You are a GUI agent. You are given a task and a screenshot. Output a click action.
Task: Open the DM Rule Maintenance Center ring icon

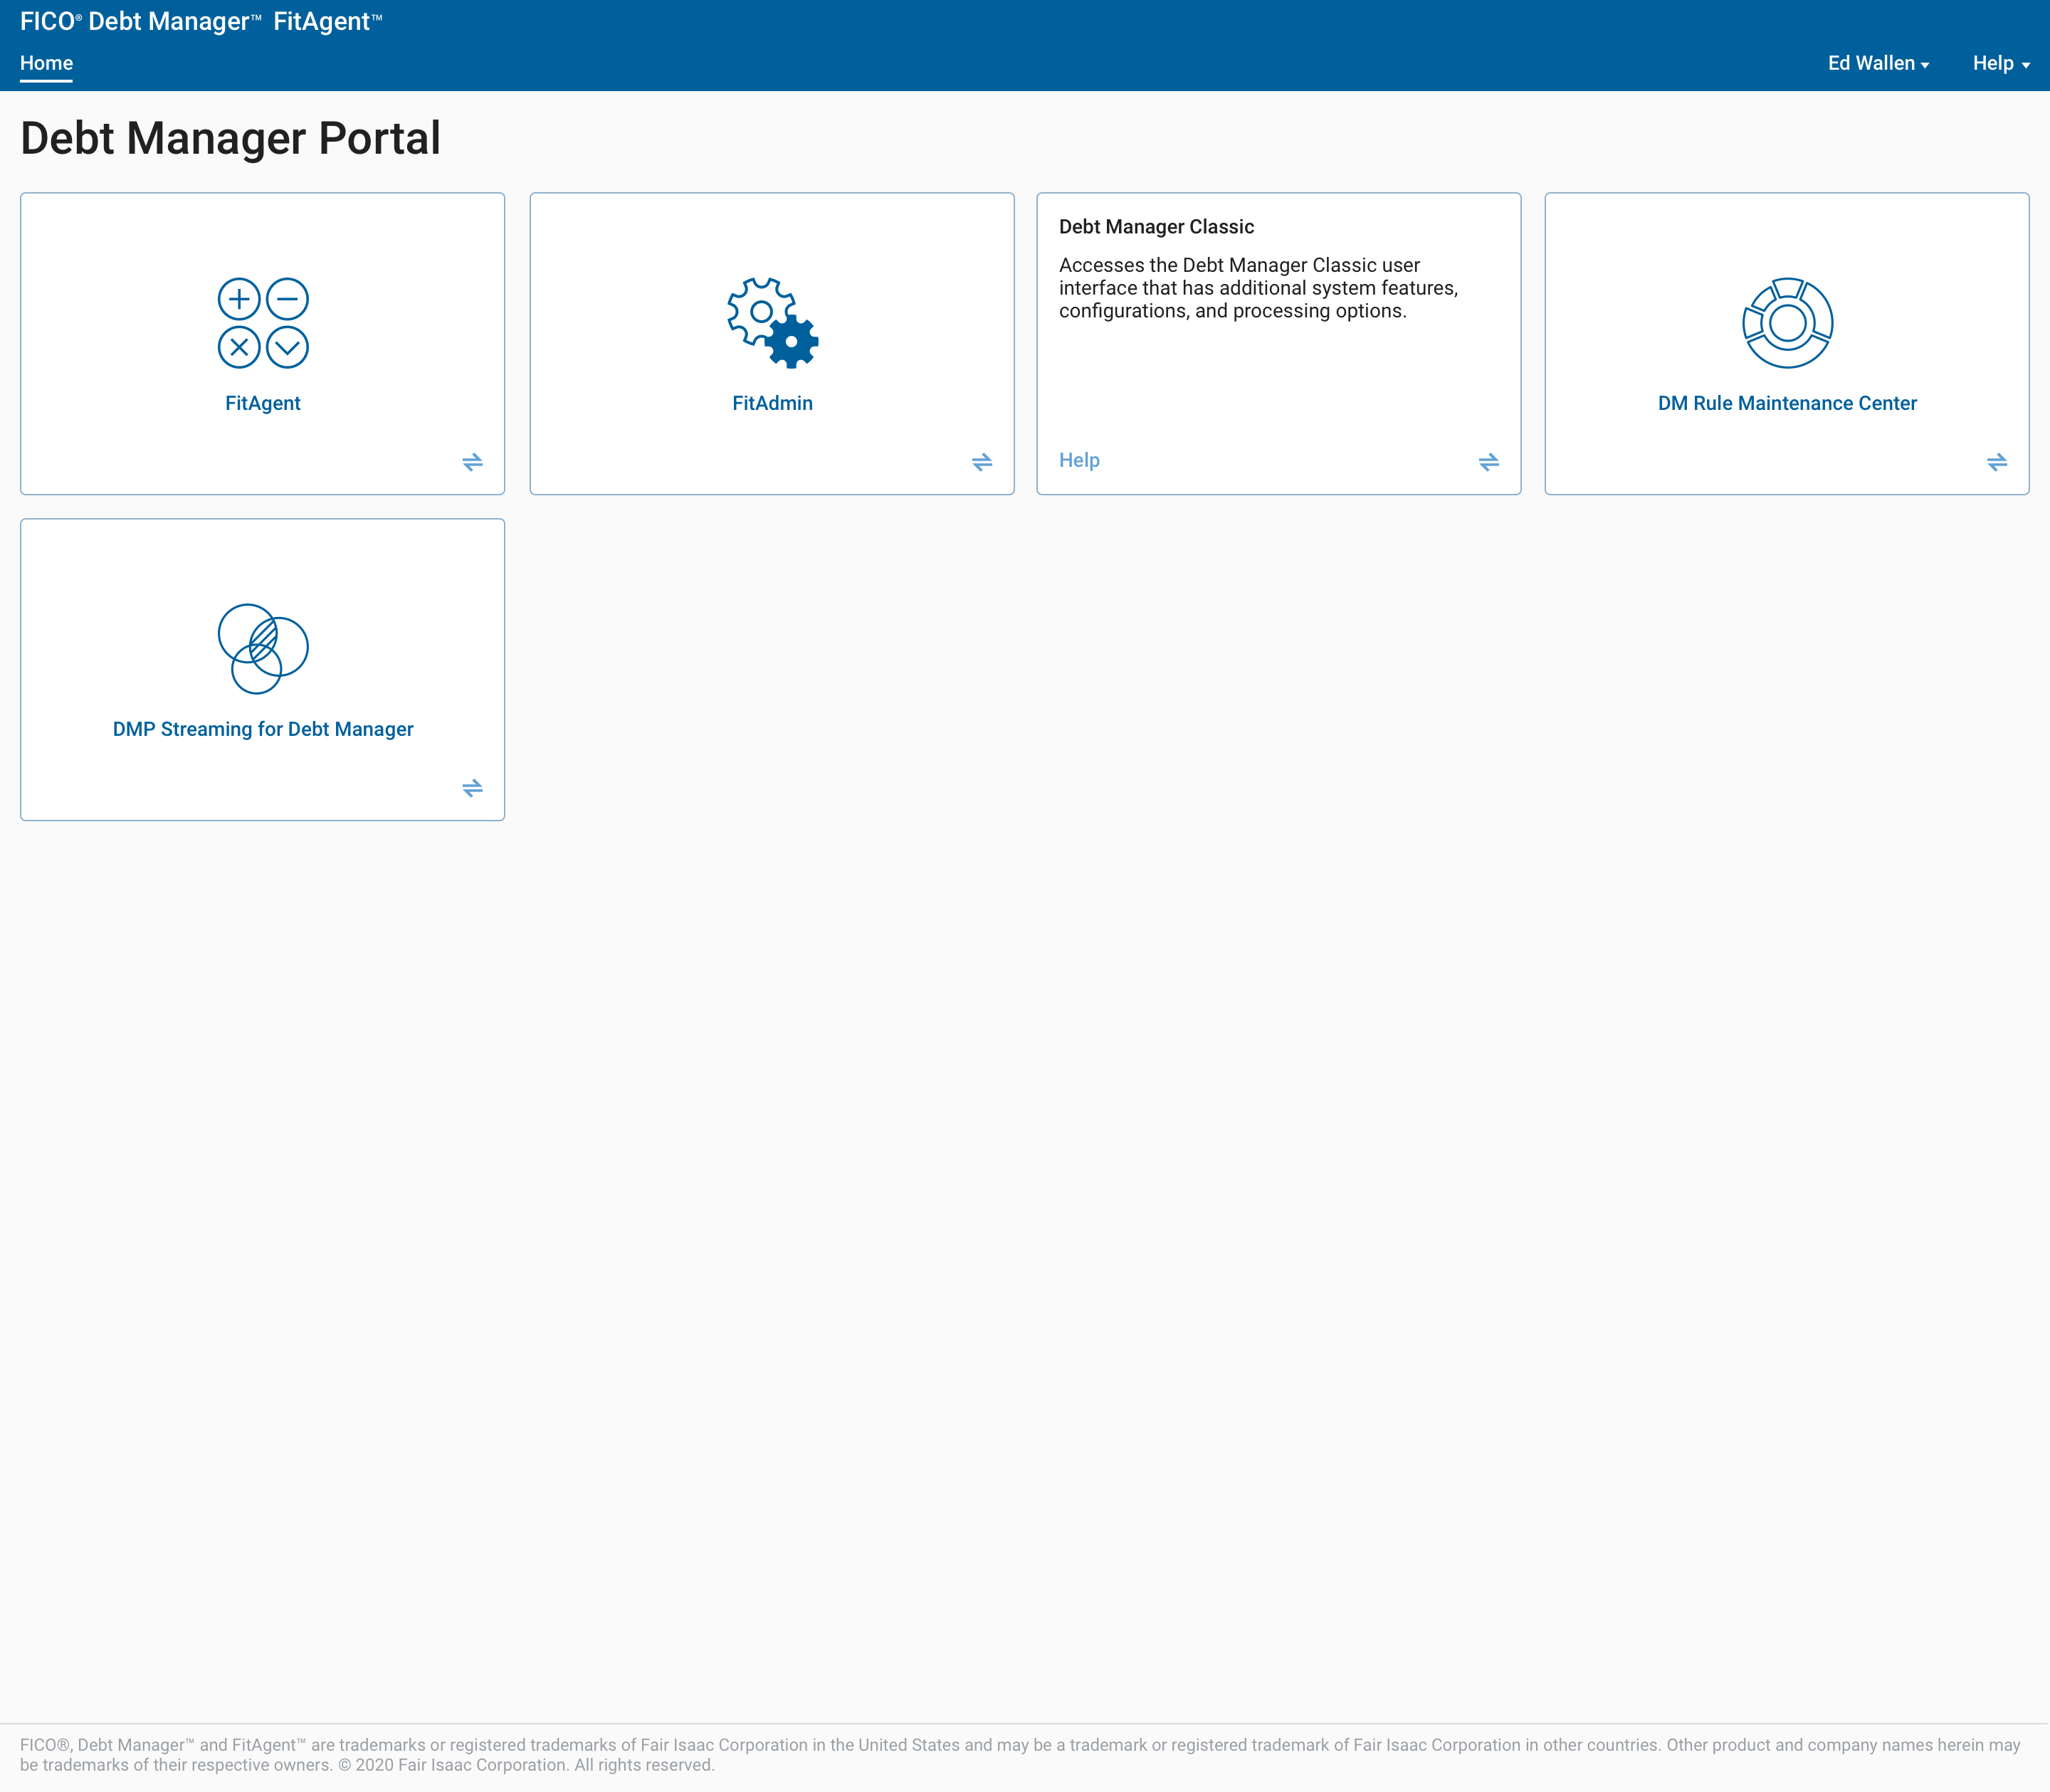[x=1787, y=323]
